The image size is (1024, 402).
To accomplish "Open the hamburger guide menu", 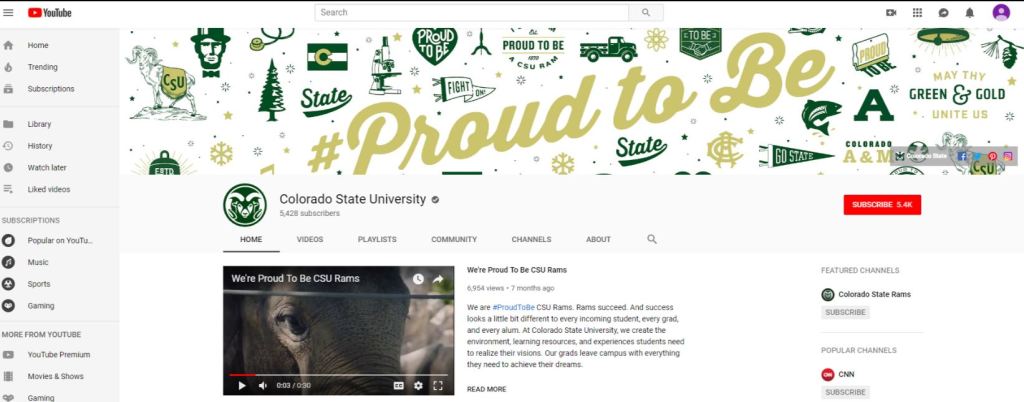I will pyautogui.click(x=8, y=12).
